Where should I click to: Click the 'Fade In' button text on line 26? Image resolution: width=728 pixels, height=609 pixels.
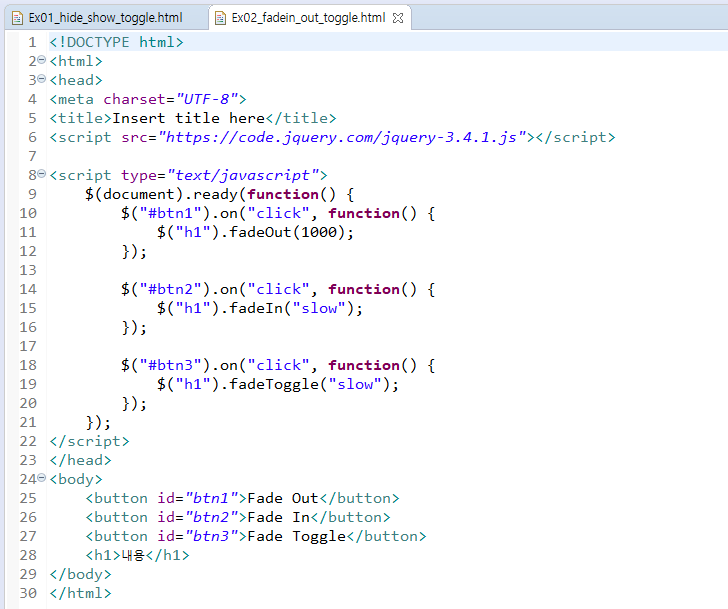(279, 518)
